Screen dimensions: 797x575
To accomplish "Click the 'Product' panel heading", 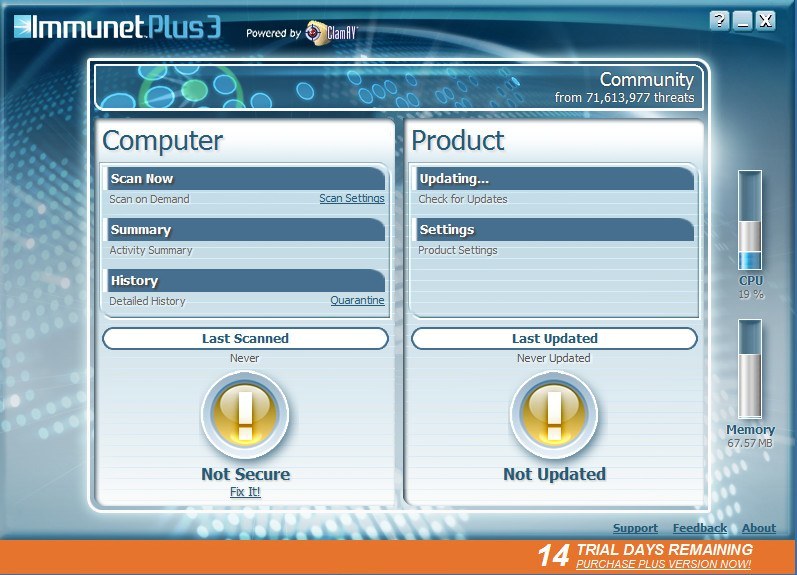I will (457, 141).
